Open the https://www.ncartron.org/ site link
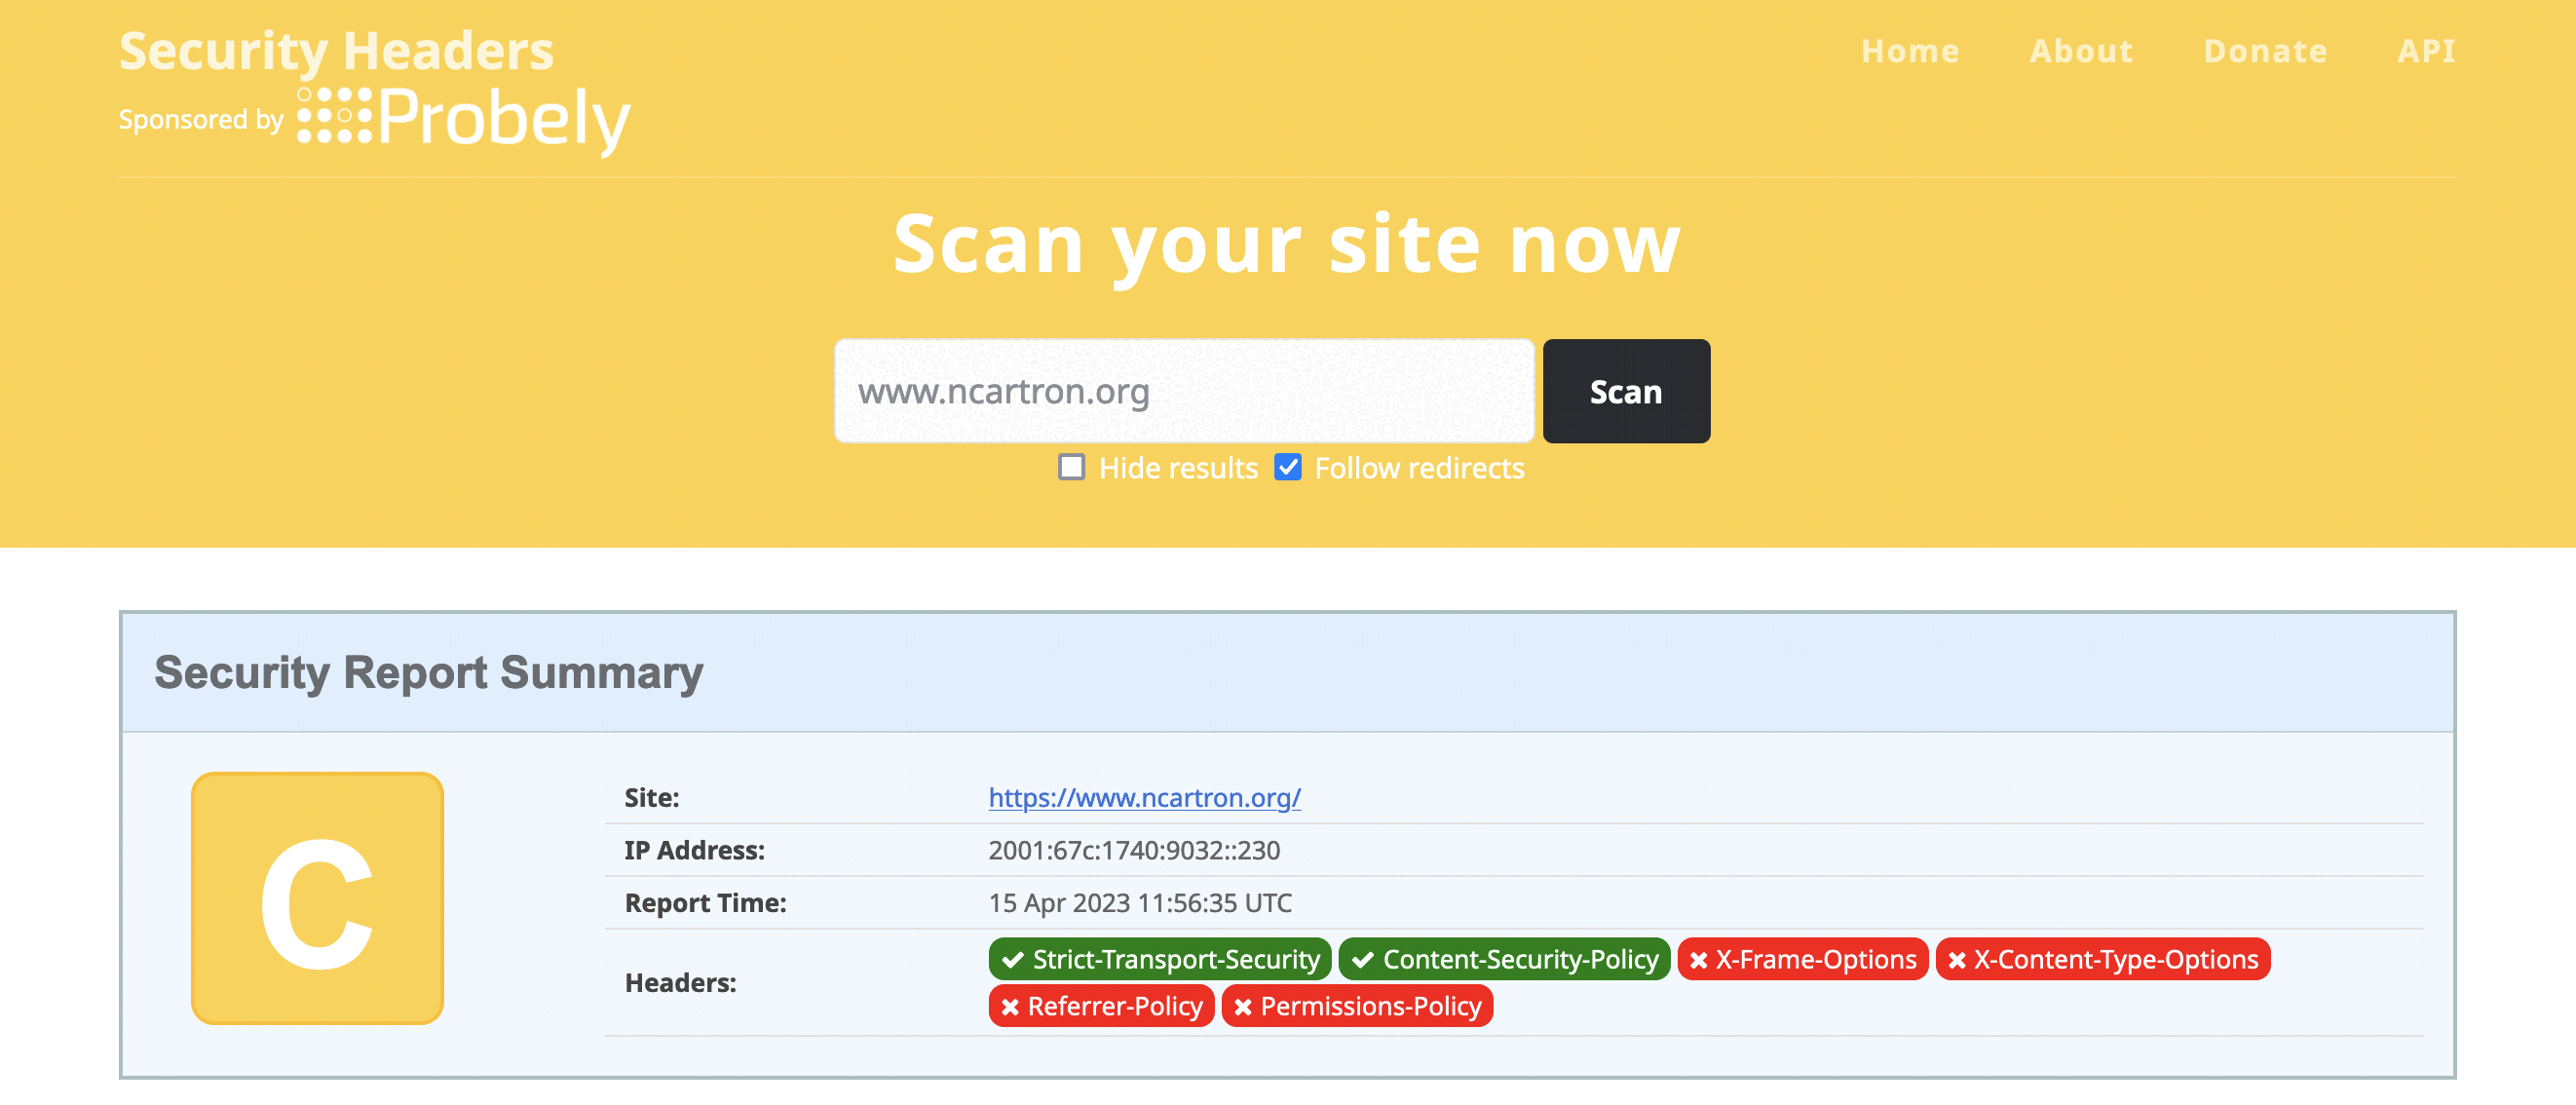The width and height of the screenshot is (2576, 1105). 1144,797
